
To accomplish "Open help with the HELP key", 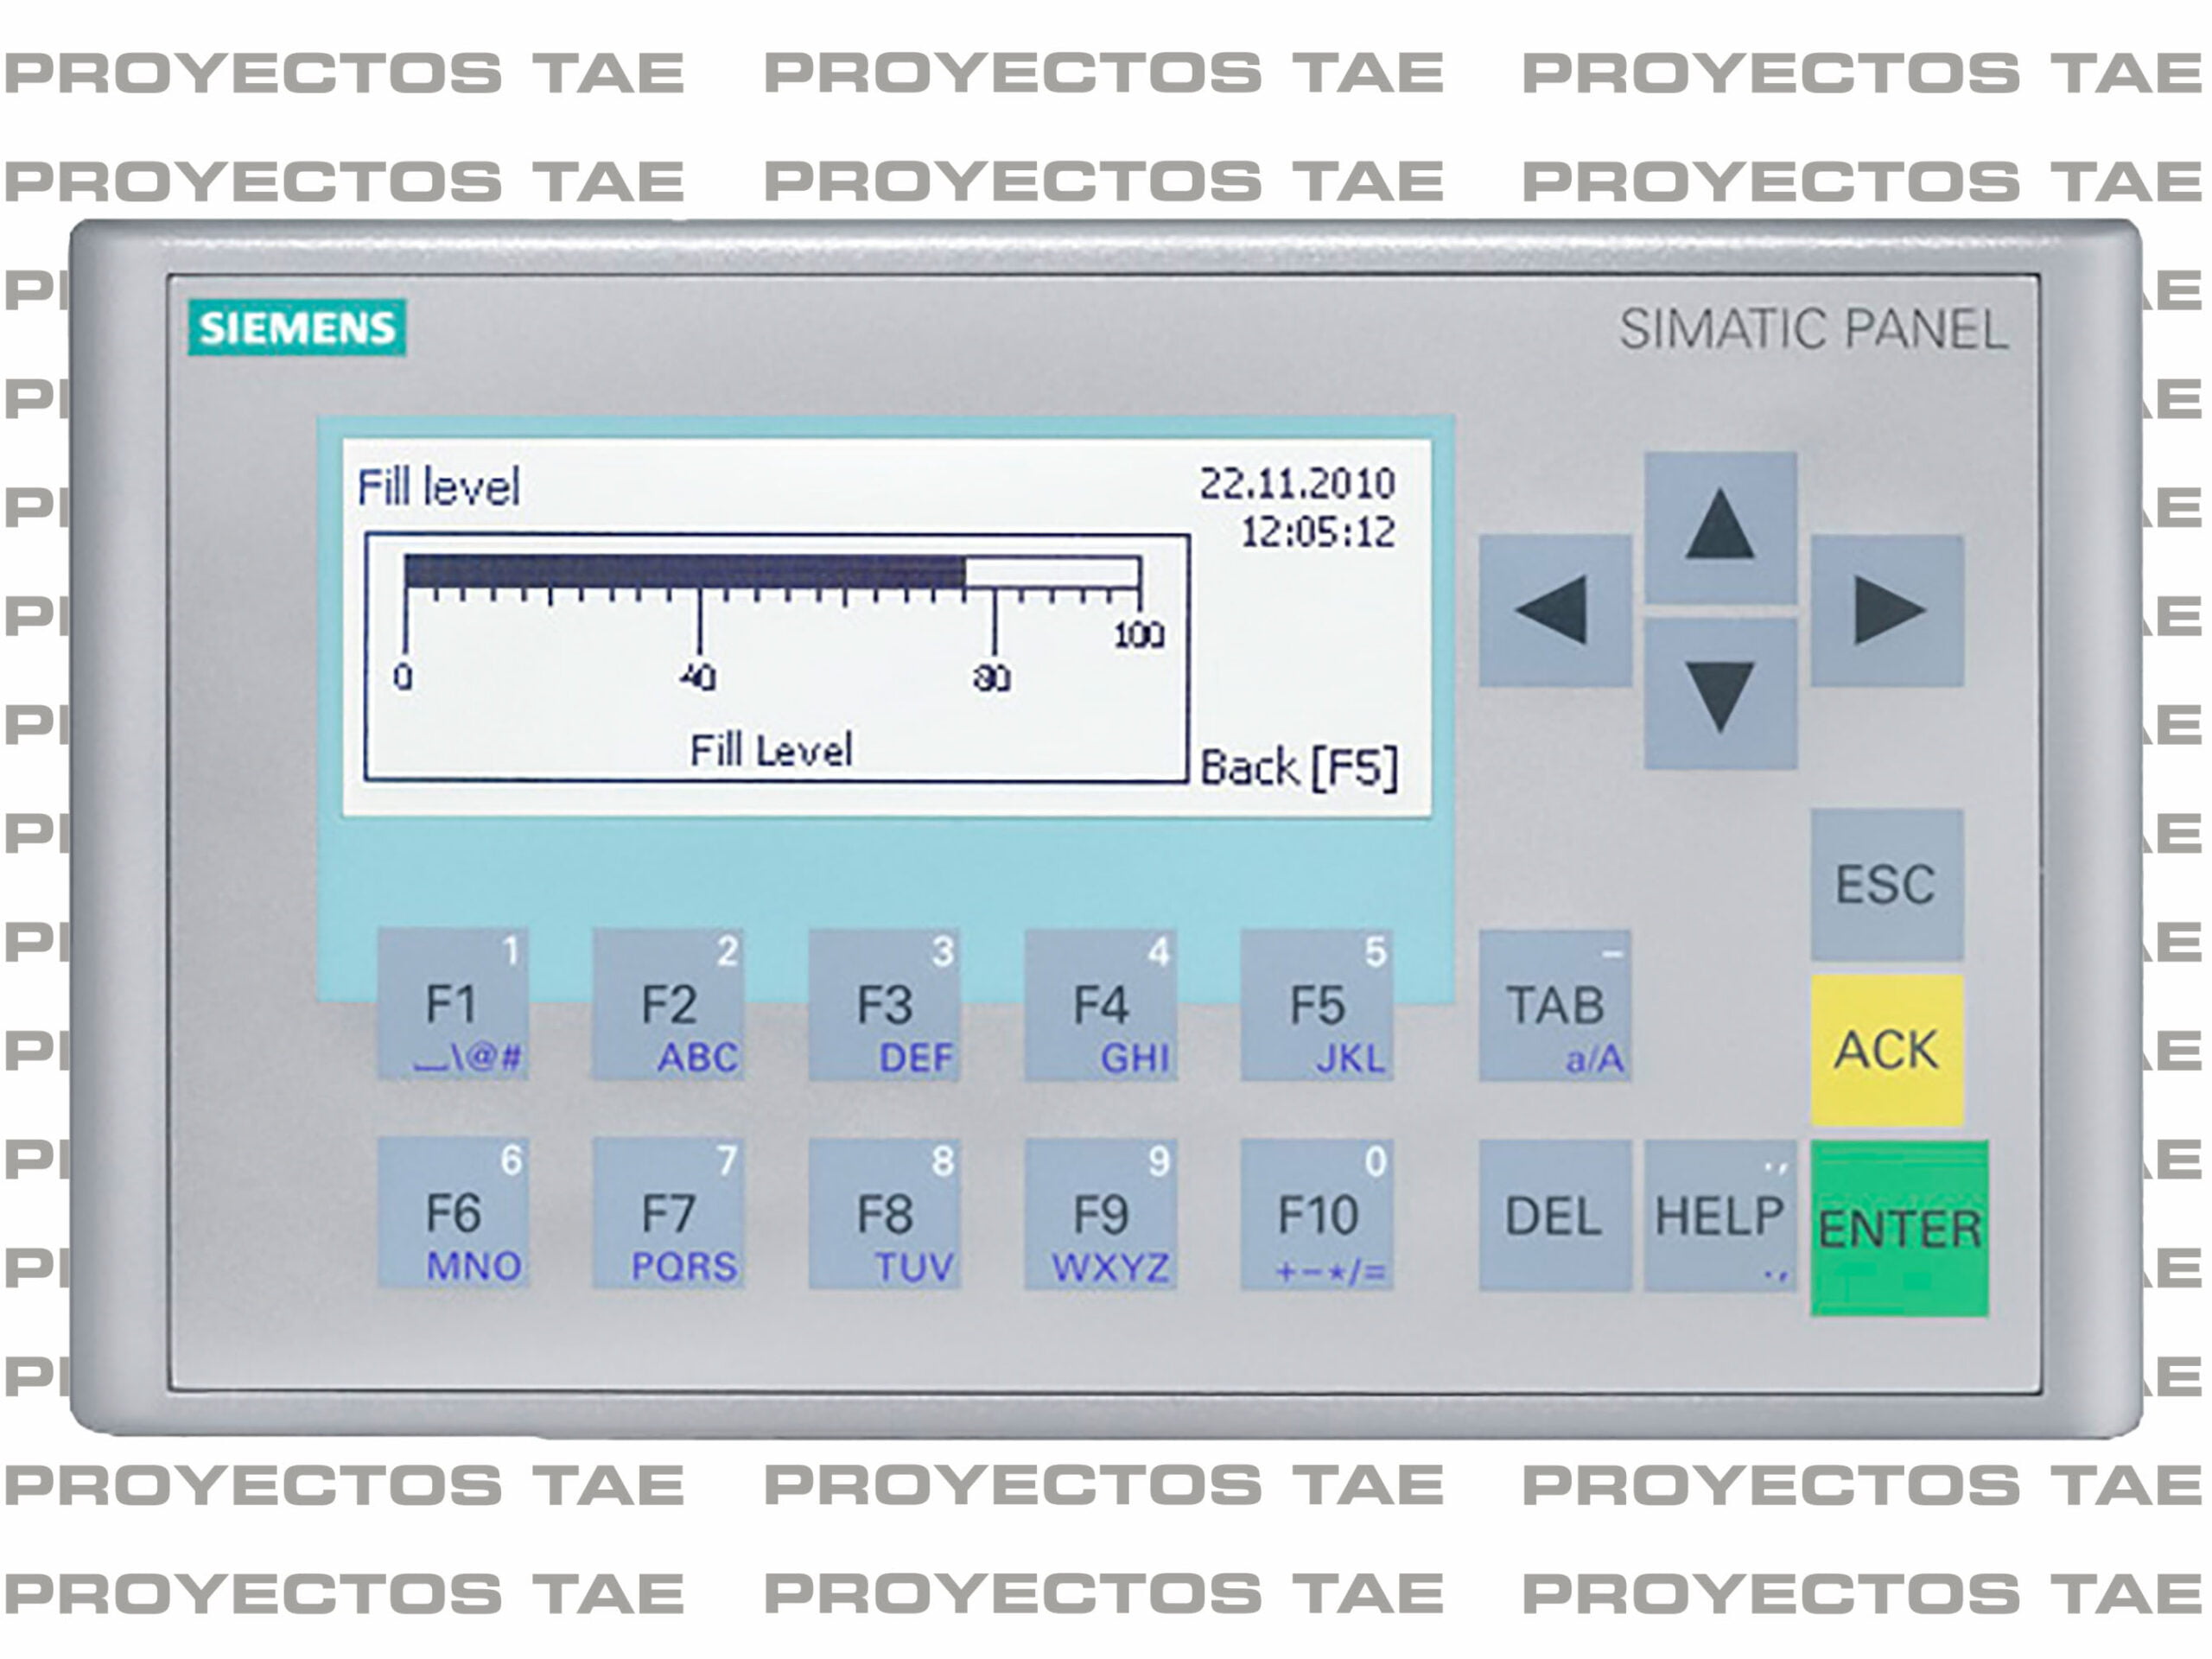I will point(1720,1216).
